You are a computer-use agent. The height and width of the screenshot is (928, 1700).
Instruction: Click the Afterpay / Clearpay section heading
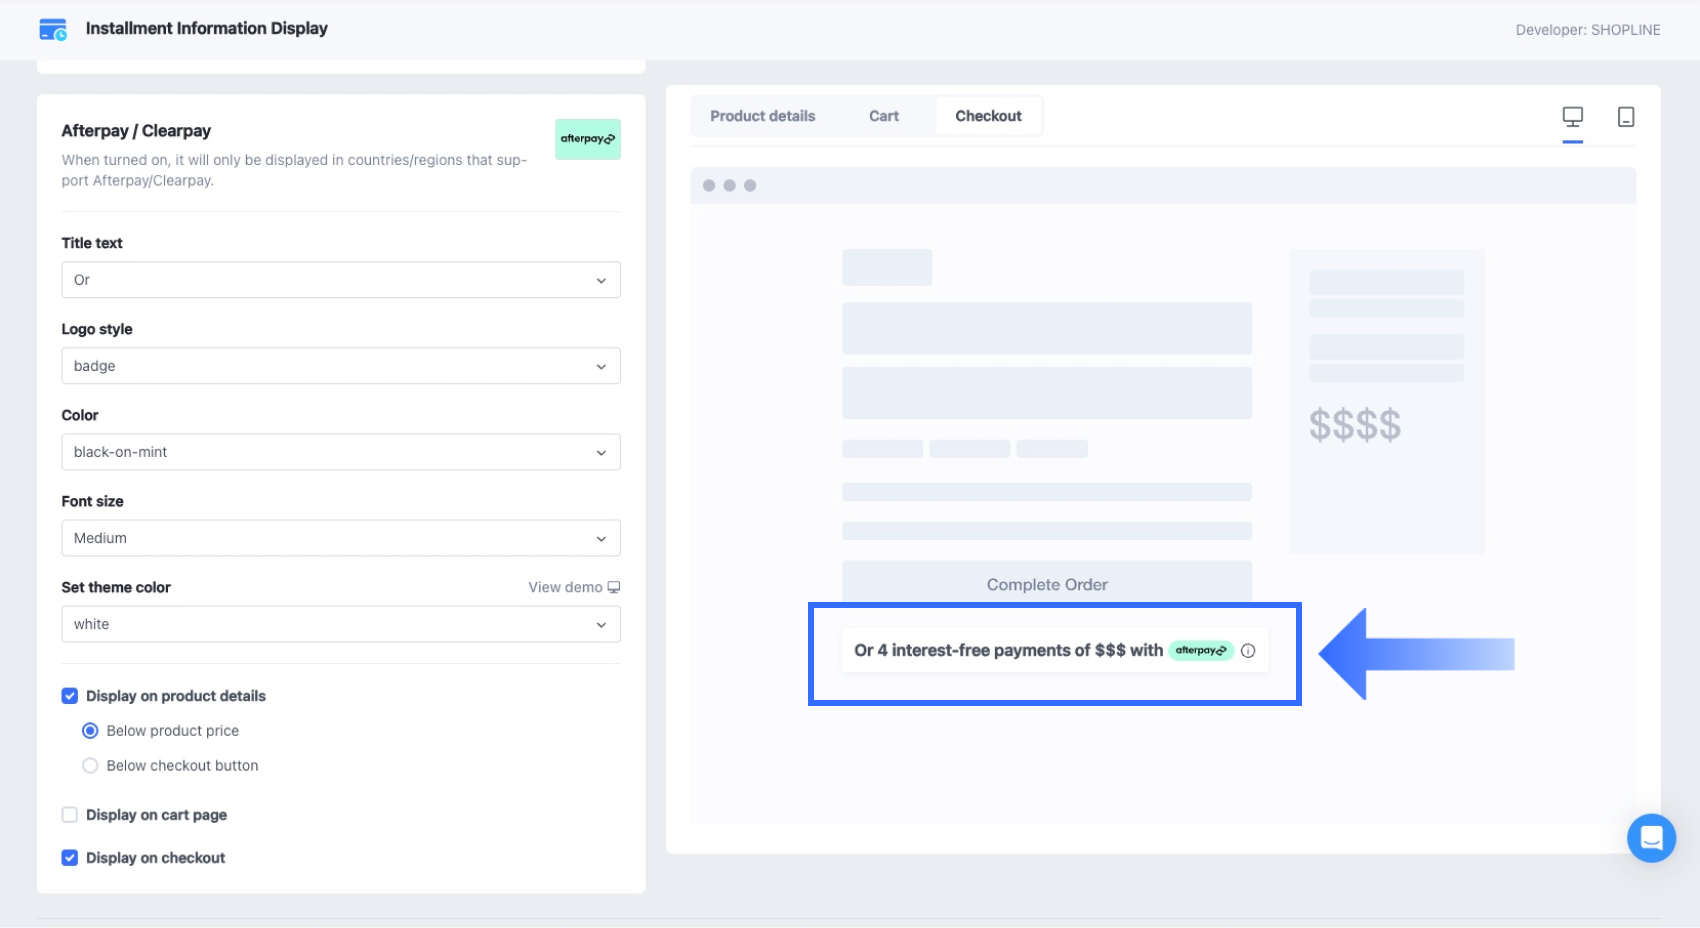click(x=136, y=131)
